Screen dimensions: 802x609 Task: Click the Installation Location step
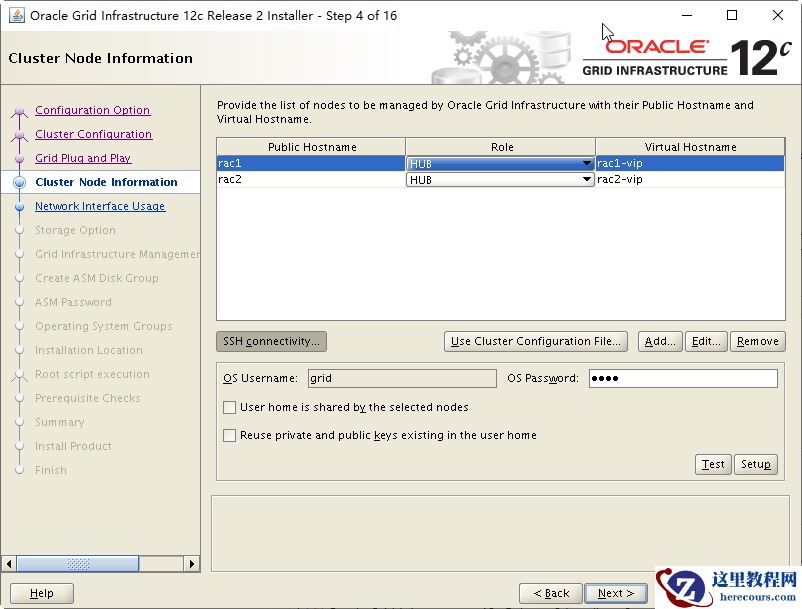pos(89,350)
